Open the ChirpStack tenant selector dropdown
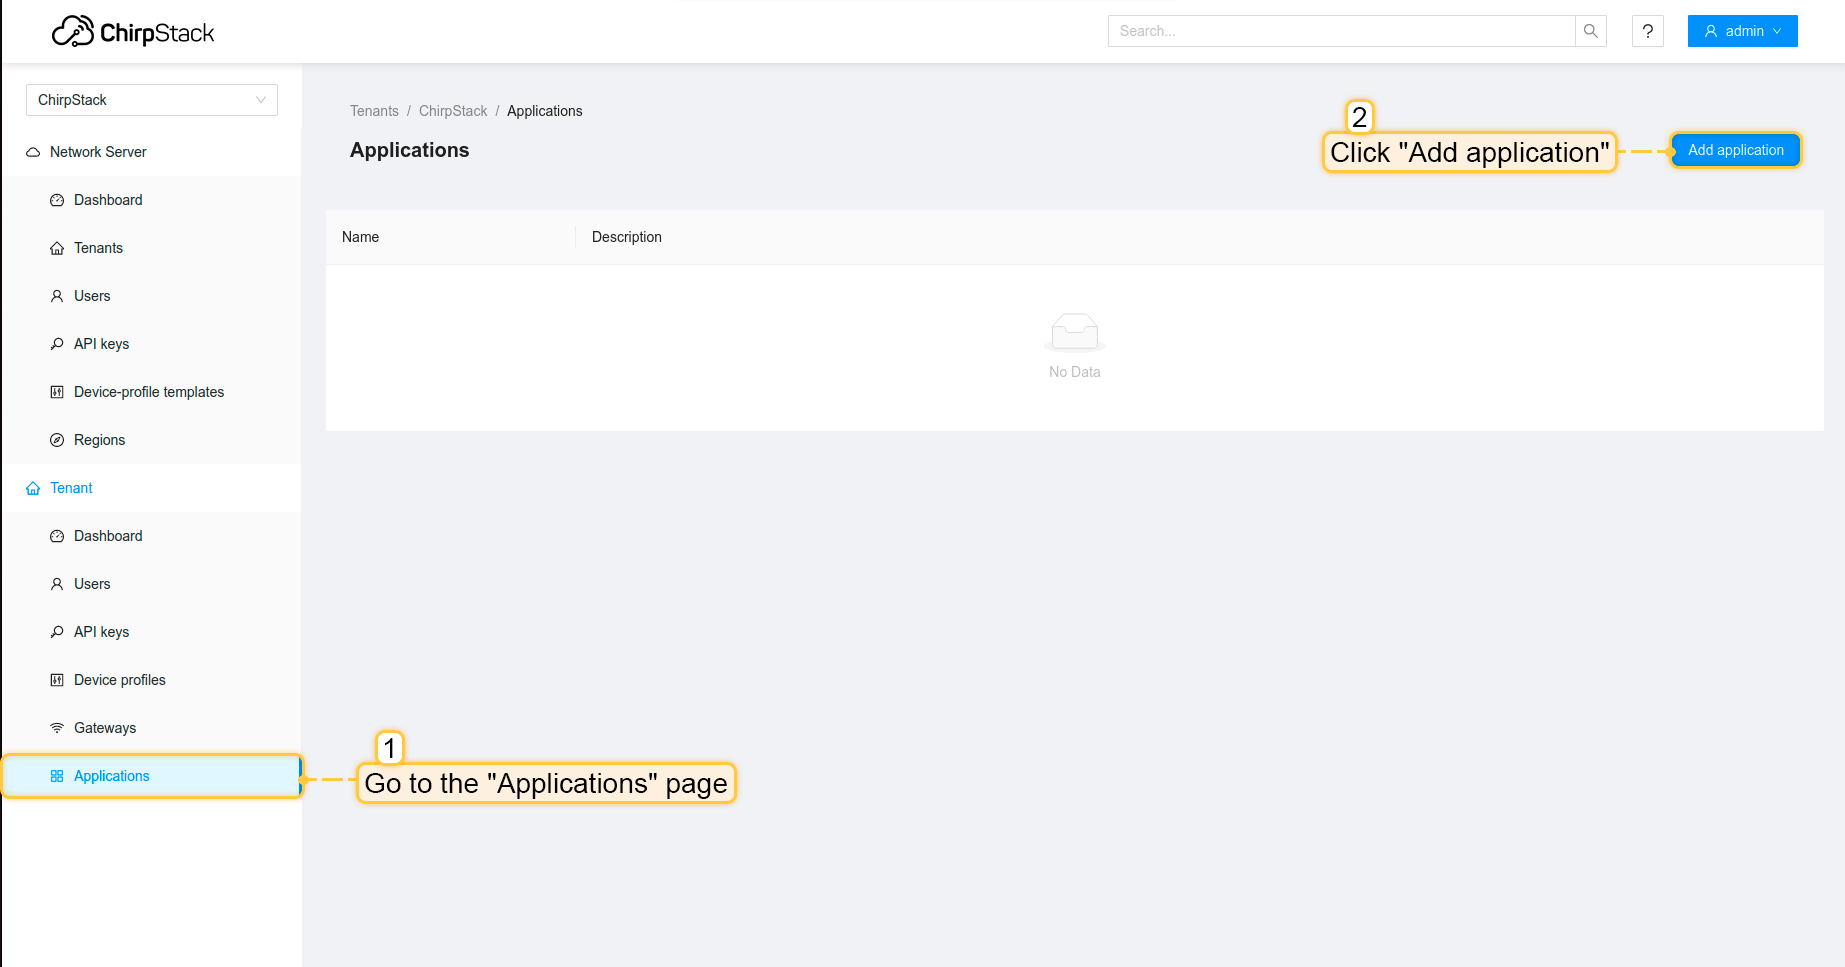This screenshot has height=967, width=1845. pos(151,100)
